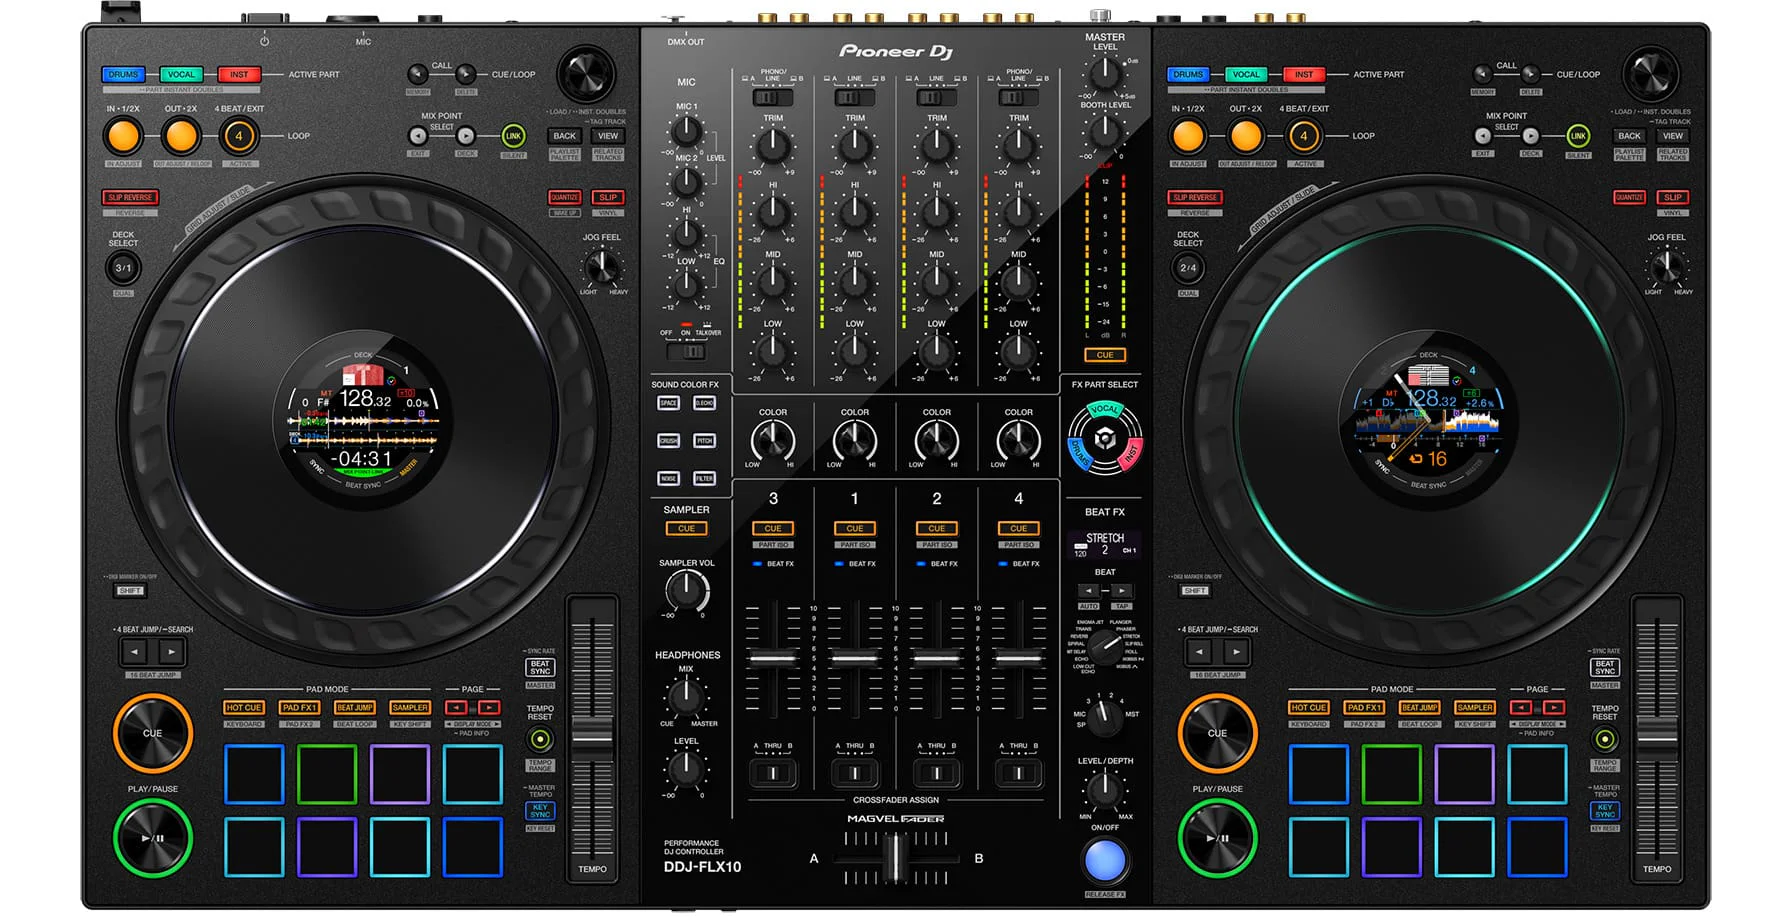Image resolution: width=1792 pixels, height=923 pixels.
Task: Enable D.ECHO sound color FX
Action: click(705, 403)
